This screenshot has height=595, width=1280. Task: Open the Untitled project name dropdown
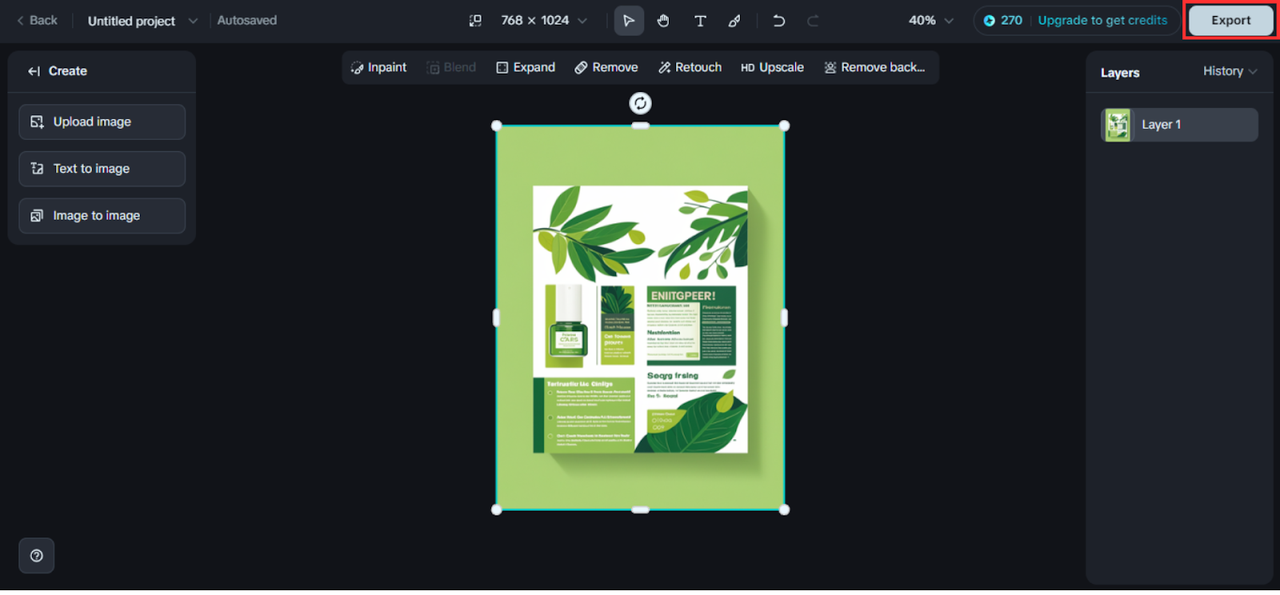point(143,20)
